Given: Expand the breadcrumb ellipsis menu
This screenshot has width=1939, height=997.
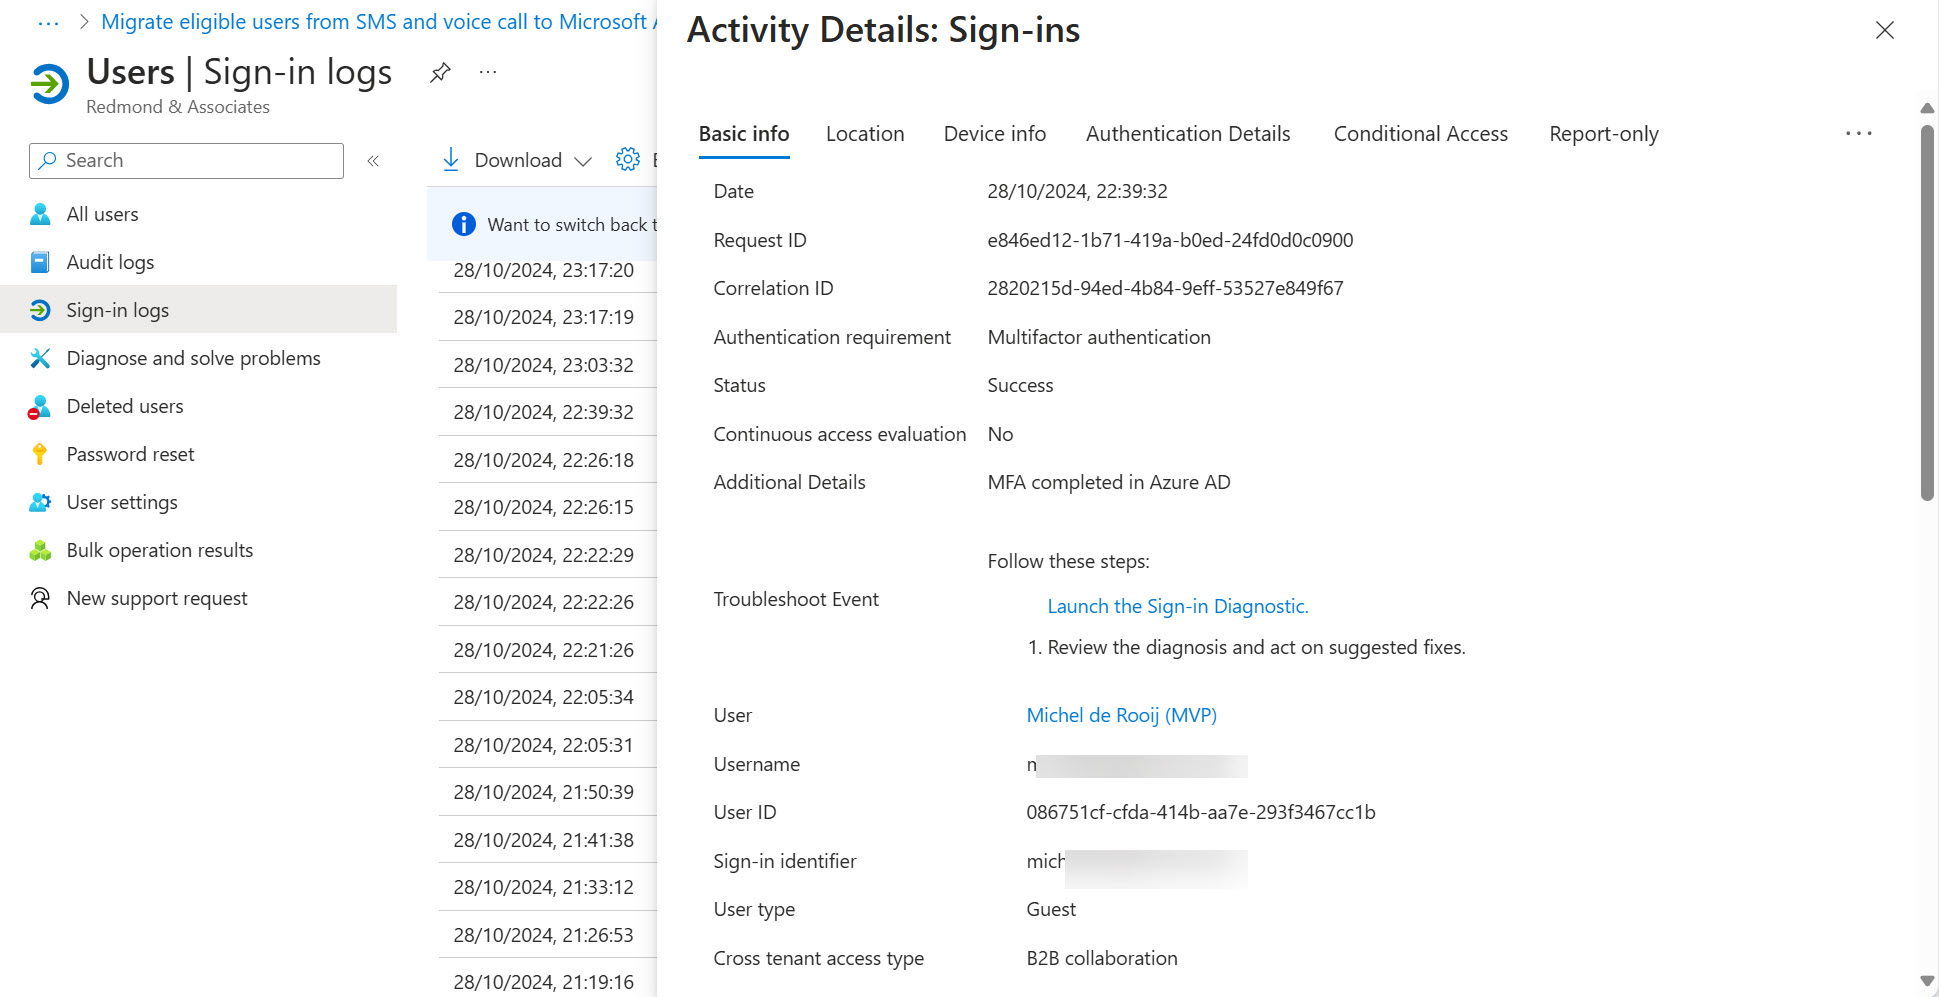Looking at the screenshot, I should [47, 21].
